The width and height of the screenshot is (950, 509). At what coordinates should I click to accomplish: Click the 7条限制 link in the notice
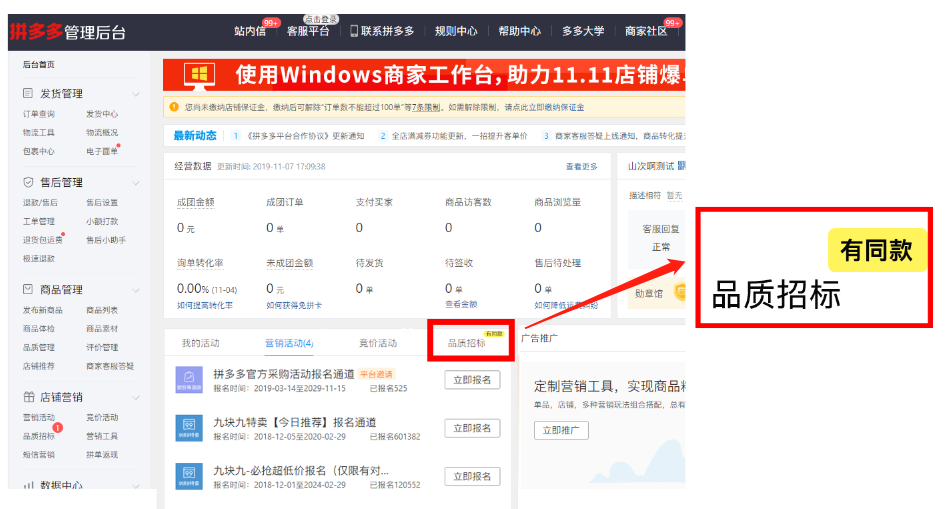coord(426,107)
